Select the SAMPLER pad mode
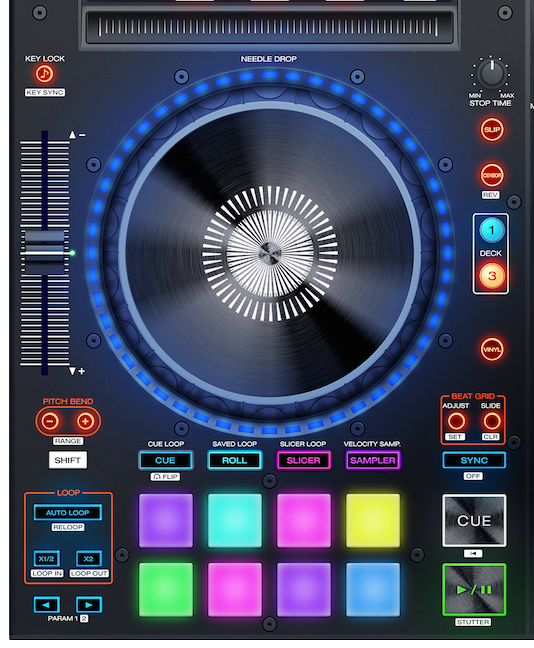534x648 pixels. coord(373,460)
